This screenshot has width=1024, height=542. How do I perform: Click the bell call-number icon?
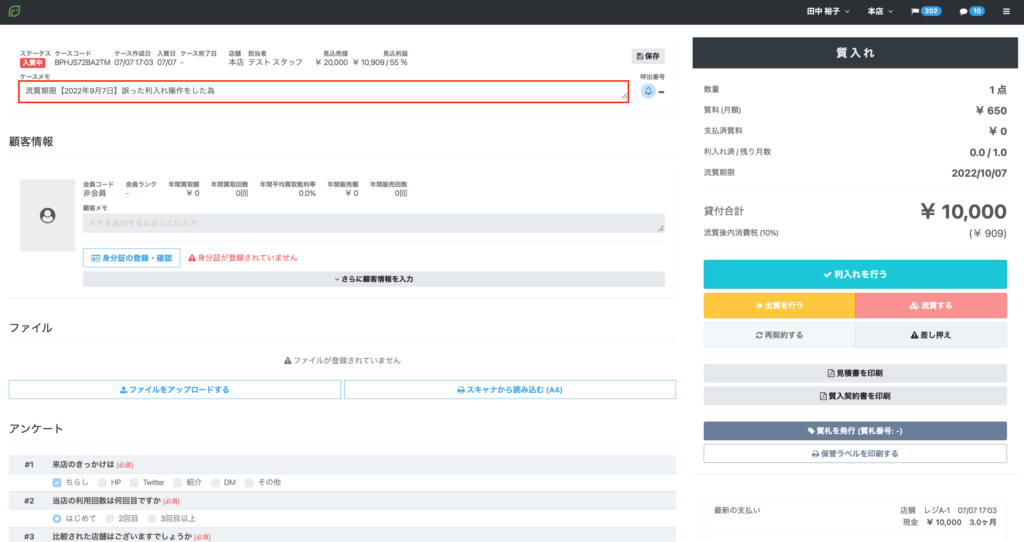pyautogui.click(x=648, y=91)
